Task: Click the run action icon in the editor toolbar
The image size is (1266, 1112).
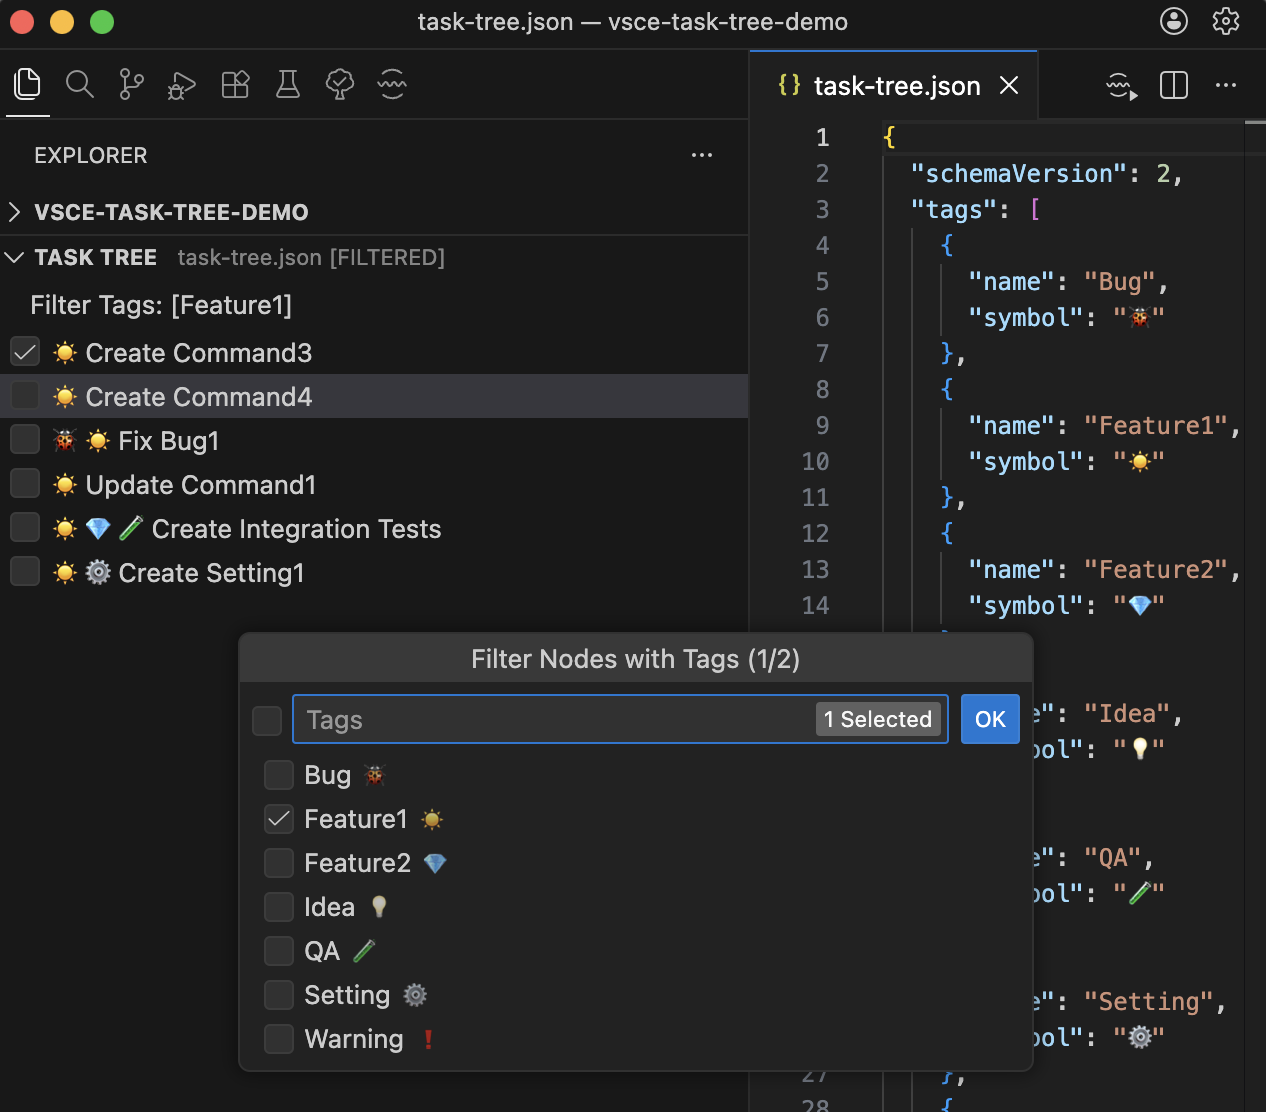Action: click(x=1122, y=86)
